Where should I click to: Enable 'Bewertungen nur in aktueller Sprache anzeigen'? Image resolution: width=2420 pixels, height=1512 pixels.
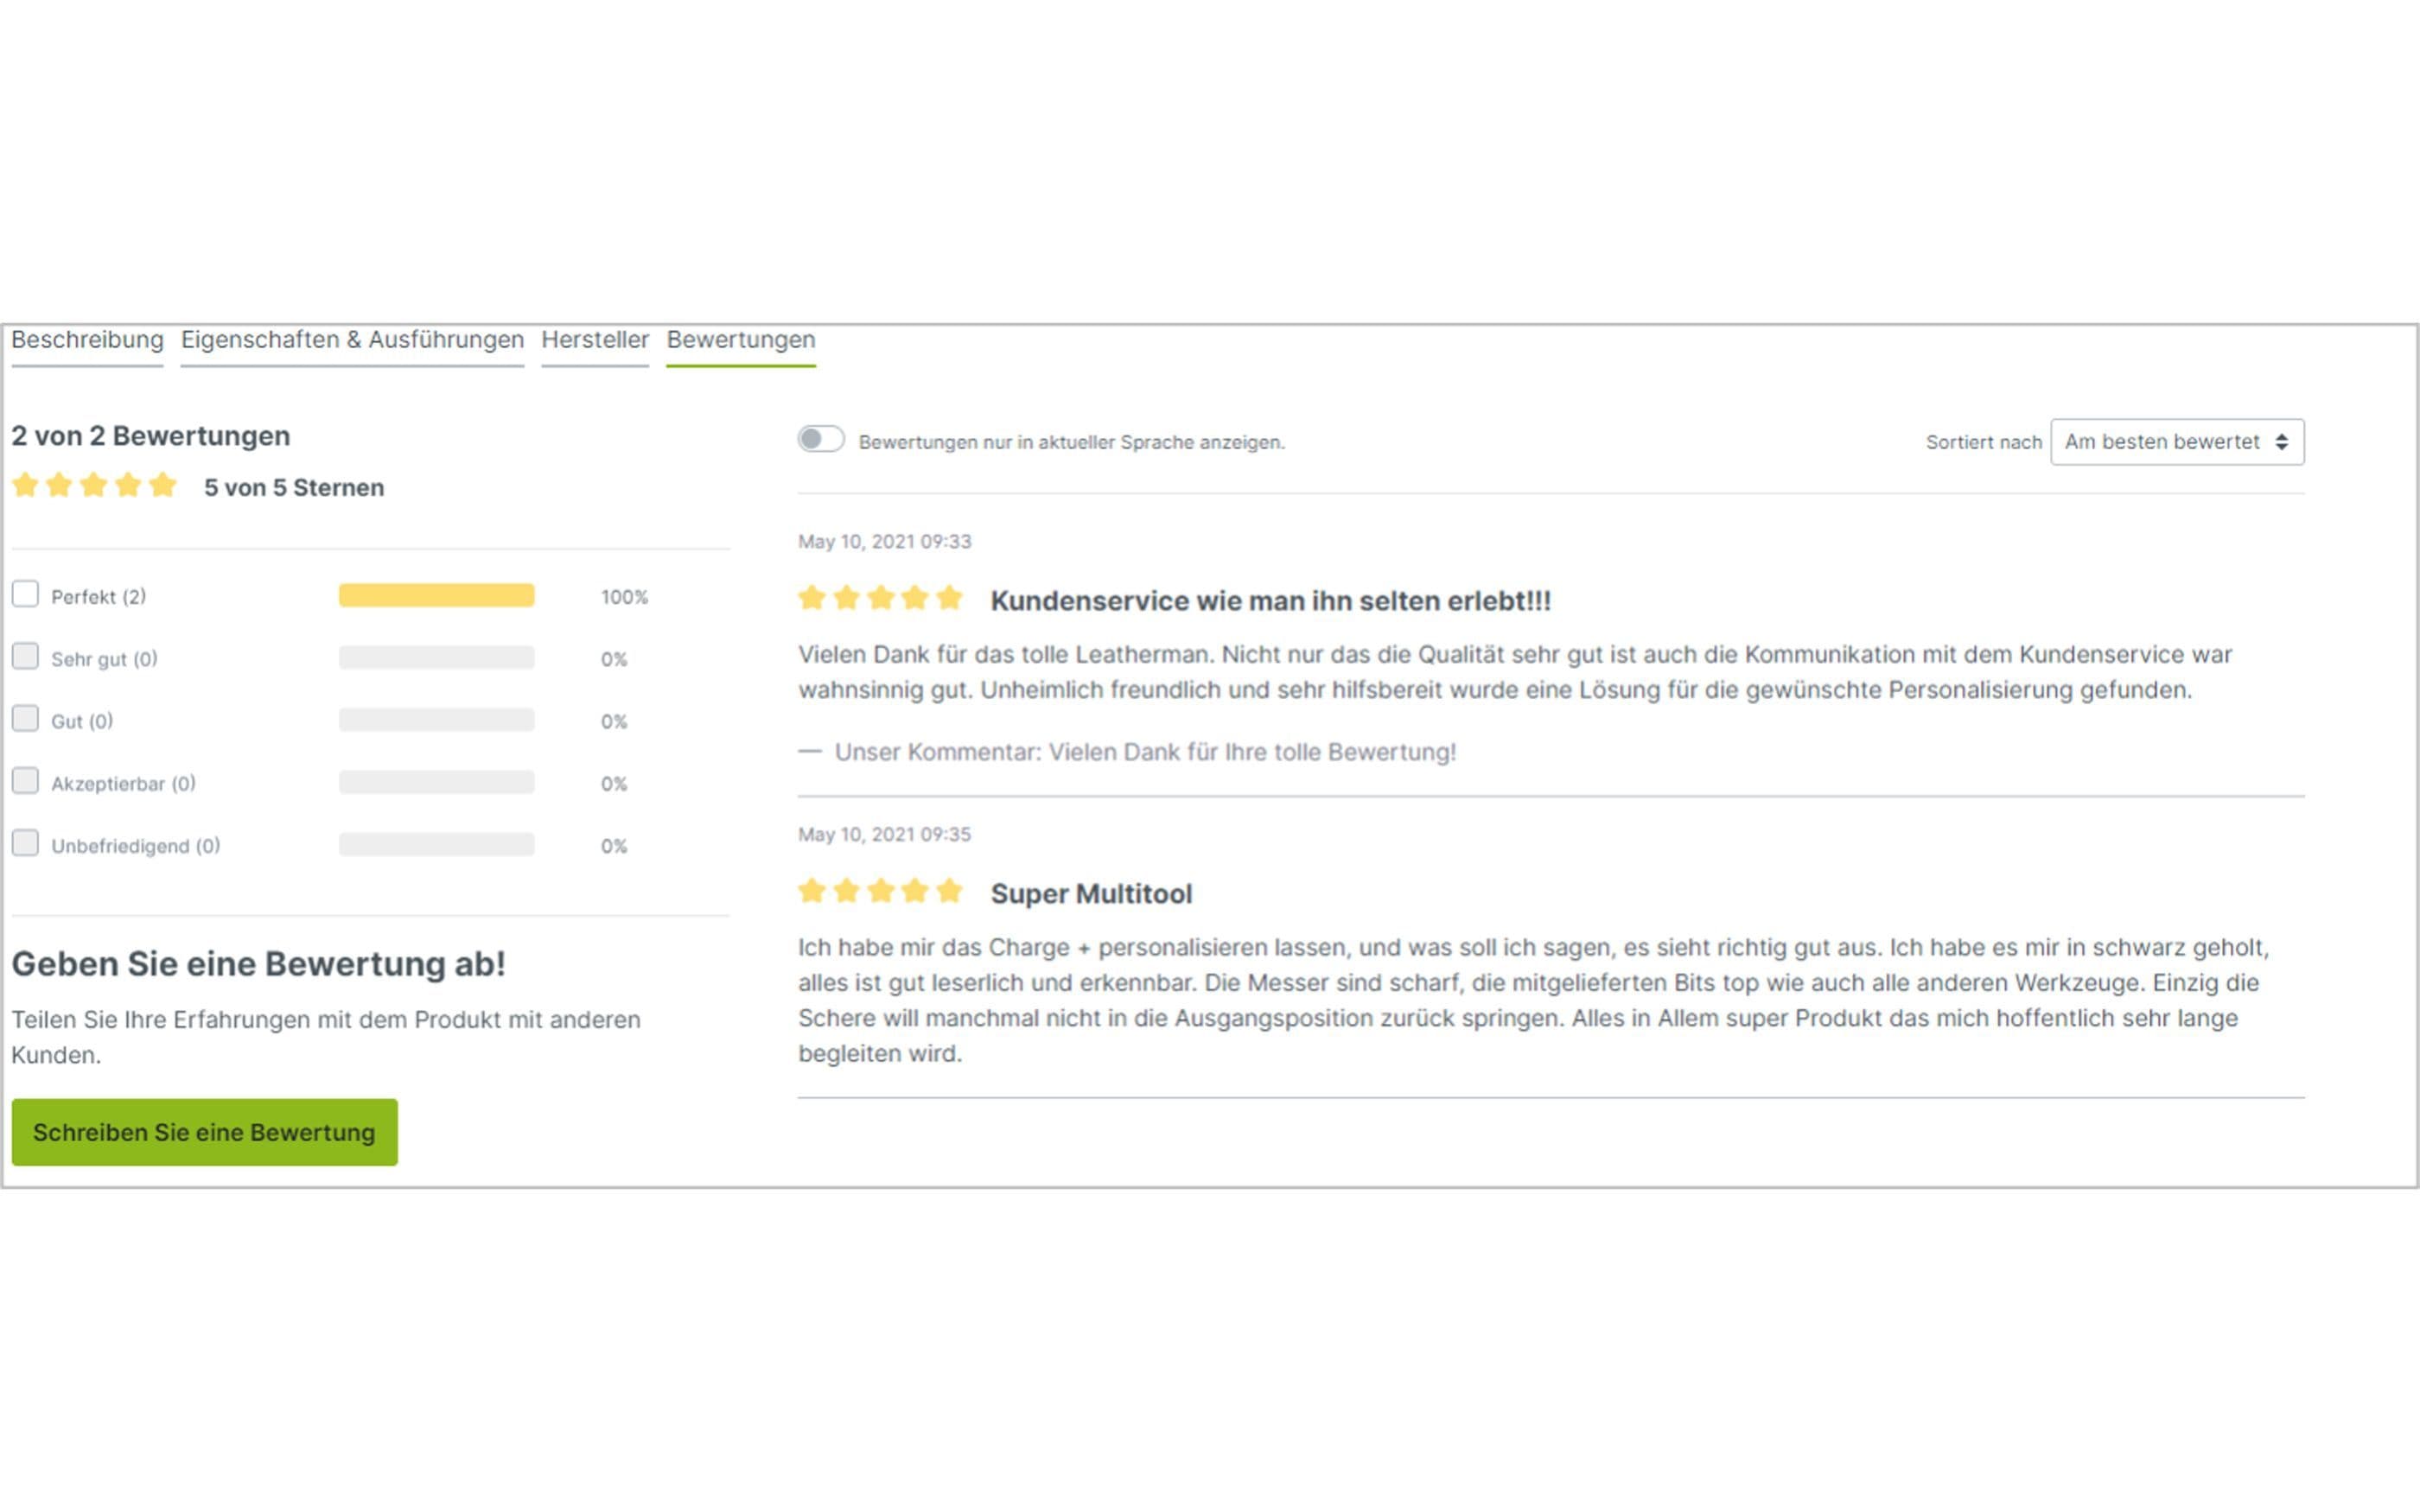[822, 438]
